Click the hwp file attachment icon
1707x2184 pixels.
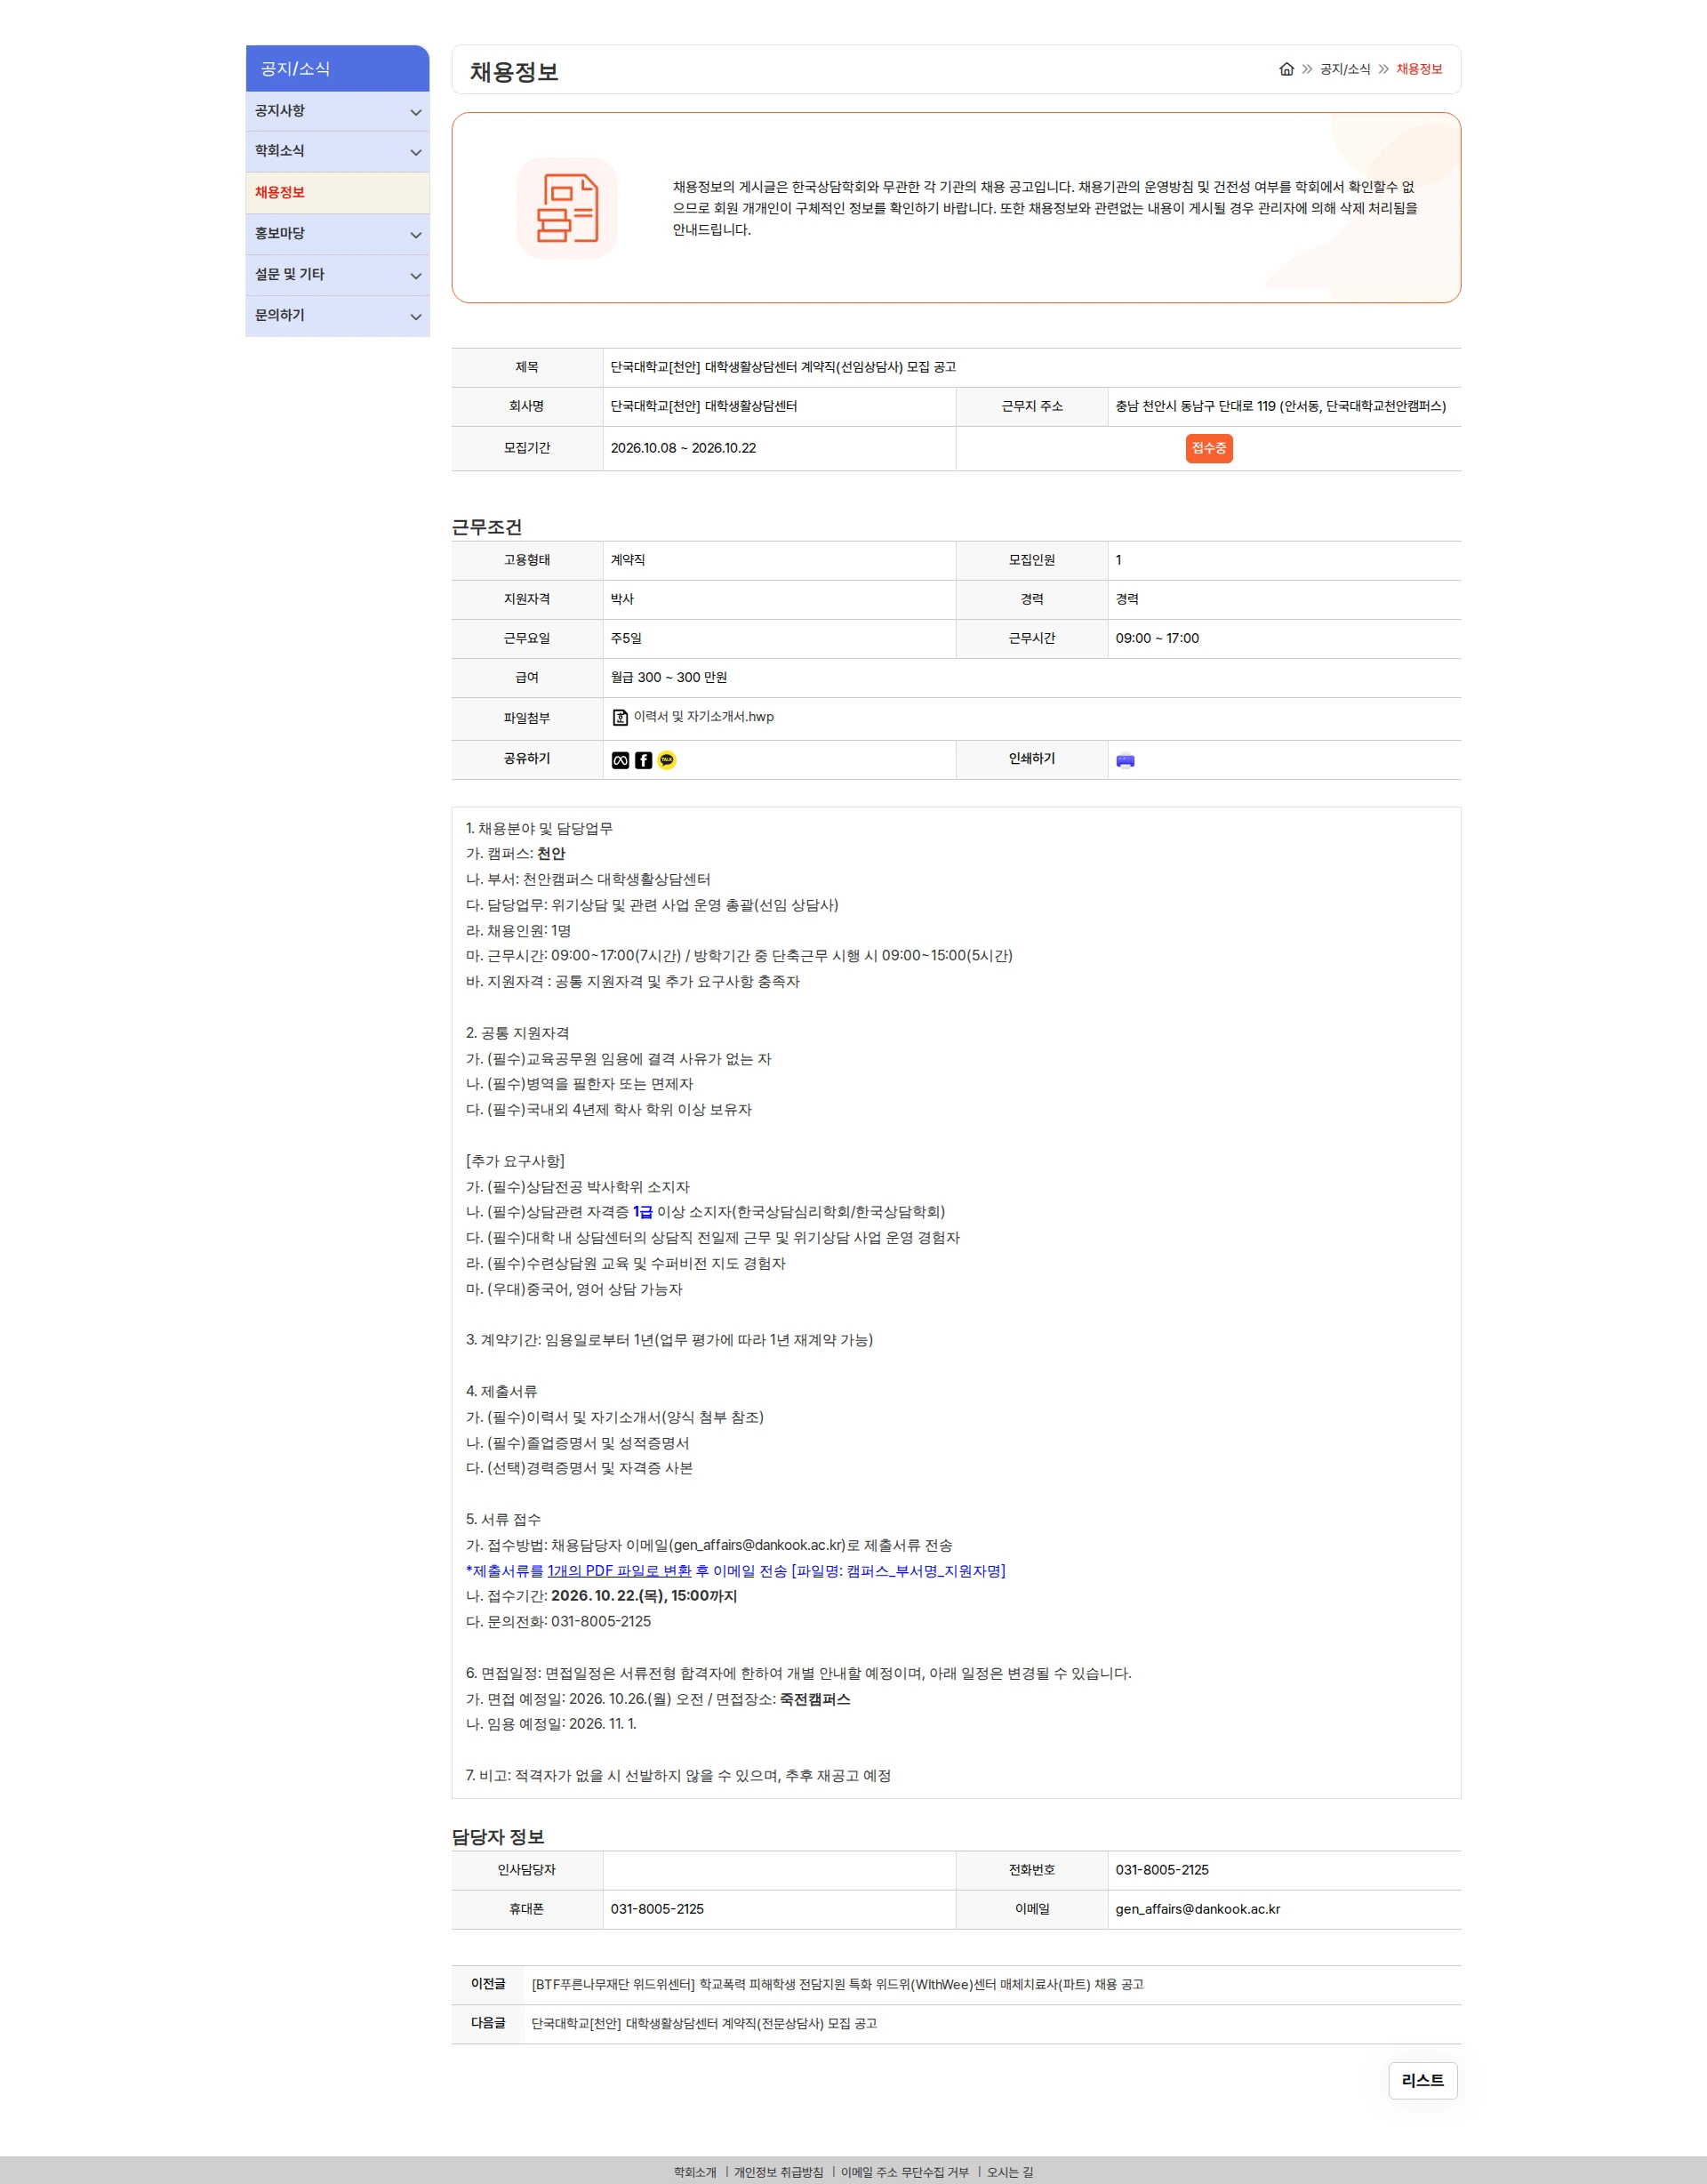click(620, 717)
